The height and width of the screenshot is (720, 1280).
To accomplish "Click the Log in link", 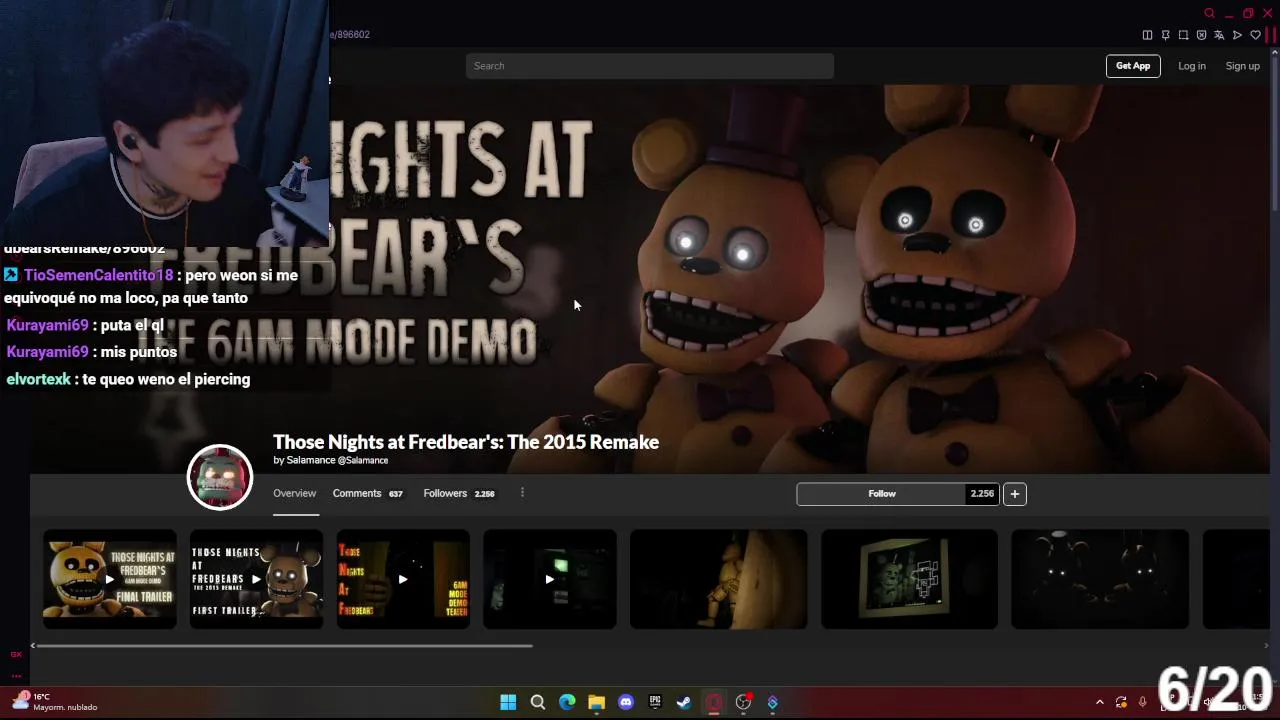I will point(1191,66).
